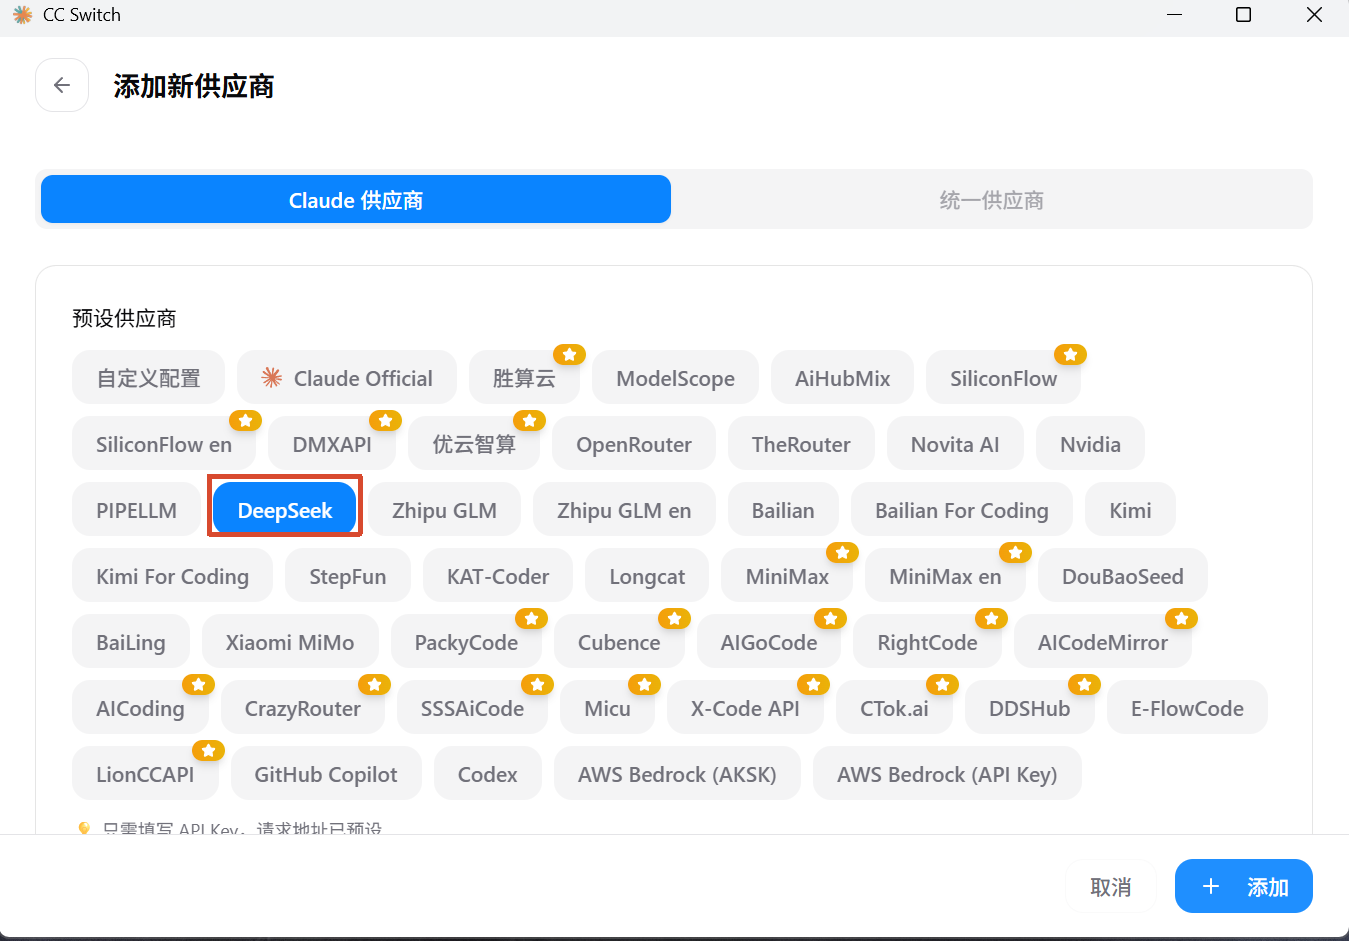Click the CC Switch app logo icon
The height and width of the screenshot is (941, 1349).
pos(22,15)
